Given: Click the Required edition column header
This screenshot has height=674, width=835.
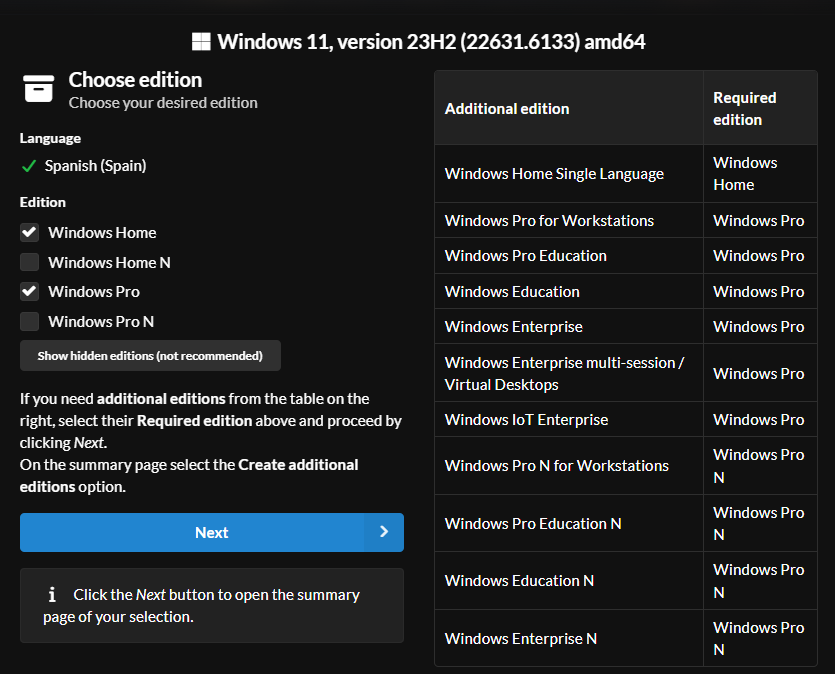Looking at the screenshot, I should (745, 108).
